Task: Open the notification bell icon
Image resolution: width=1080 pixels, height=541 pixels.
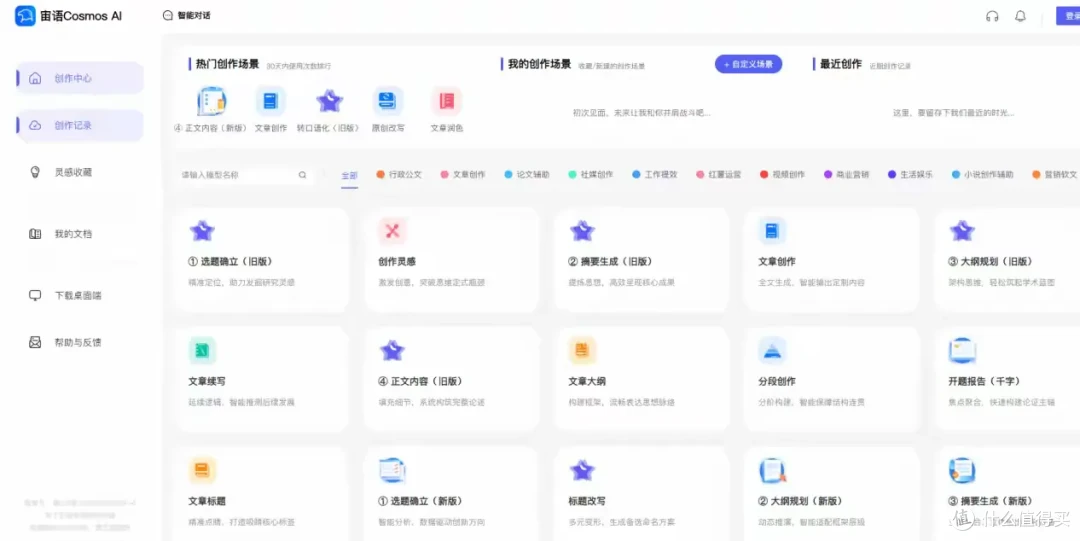Action: tap(1020, 17)
